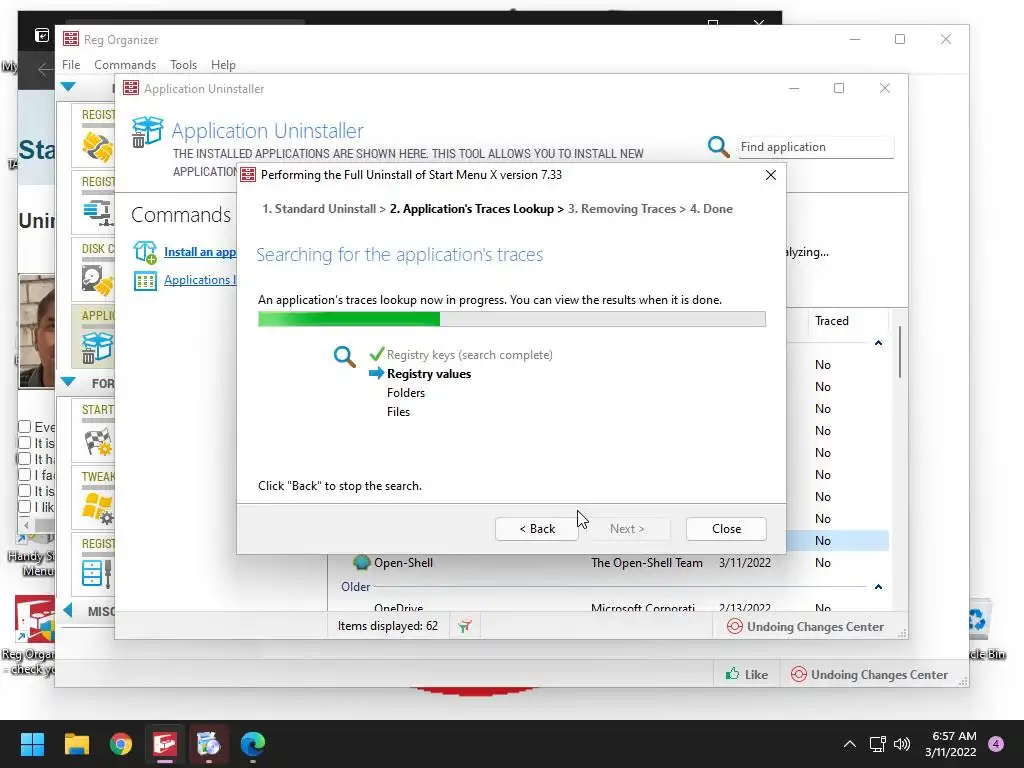Click the Back button in uninstall dialog
The height and width of the screenshot is (768, 1024).
click(536, 528)
